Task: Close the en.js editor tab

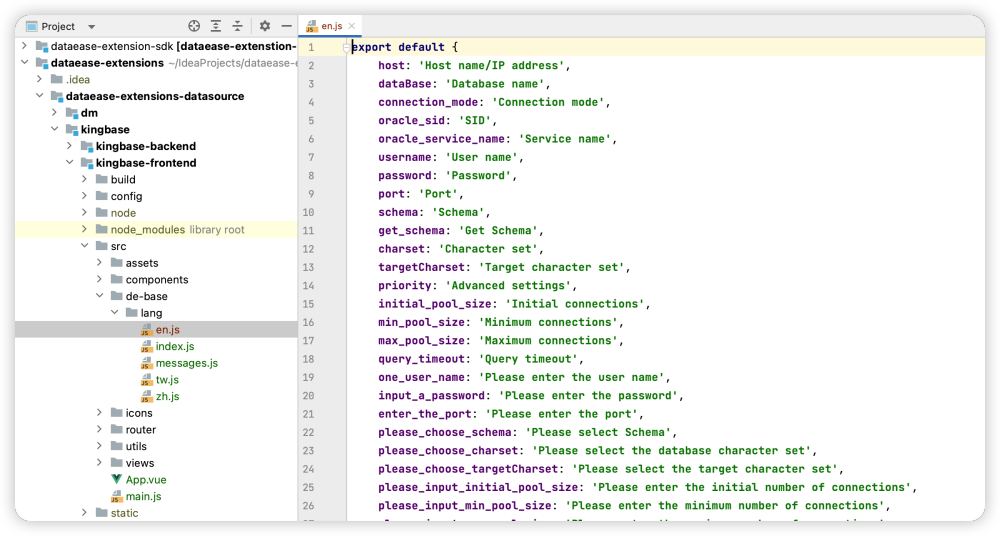Action: point(351,26)
